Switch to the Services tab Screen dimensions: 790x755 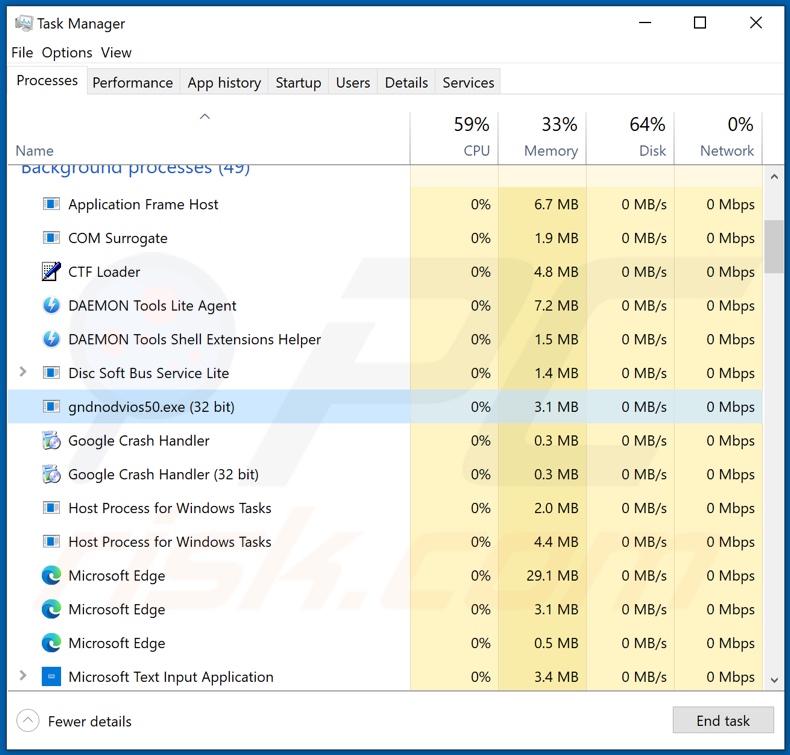pos(468,83)
